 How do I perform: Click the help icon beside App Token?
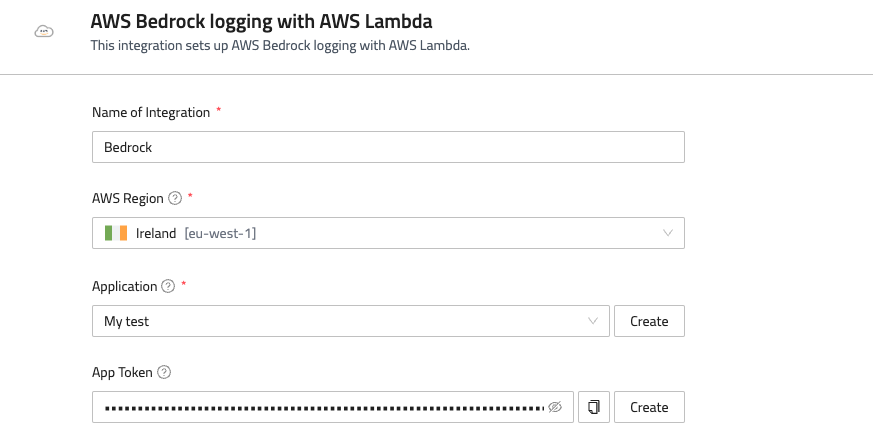(x=164, y=372)
